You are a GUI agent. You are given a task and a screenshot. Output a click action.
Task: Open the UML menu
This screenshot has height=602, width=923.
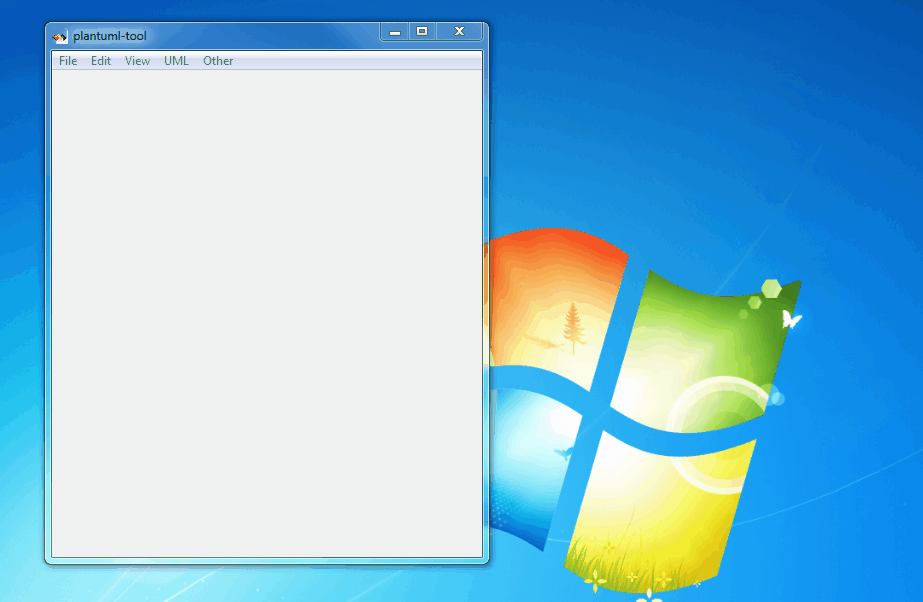click(176, 61)
